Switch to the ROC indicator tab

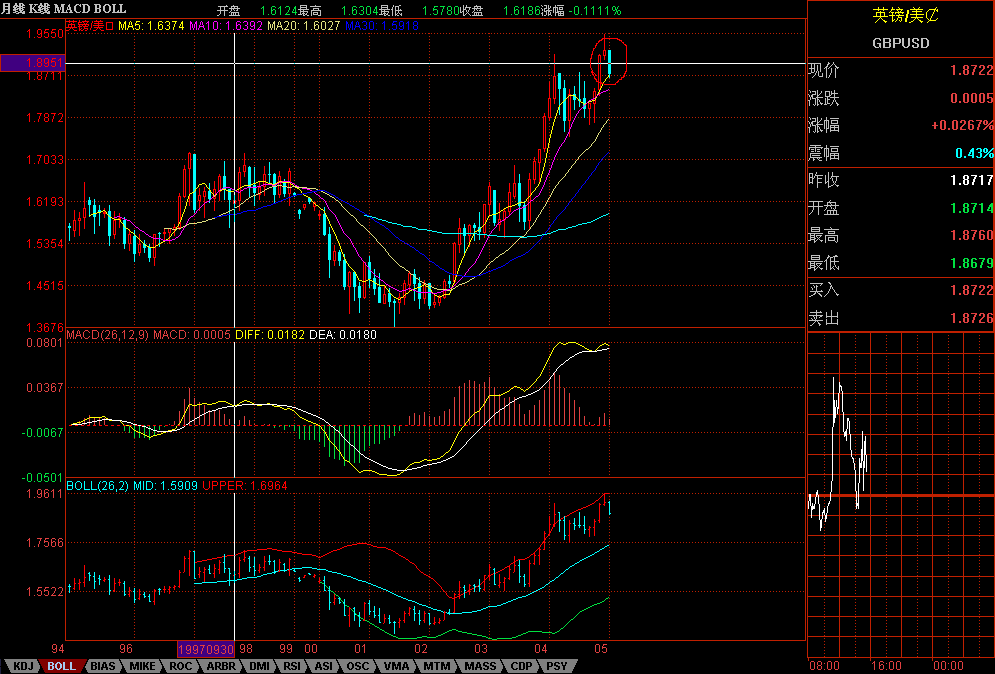tap(180, 666)
